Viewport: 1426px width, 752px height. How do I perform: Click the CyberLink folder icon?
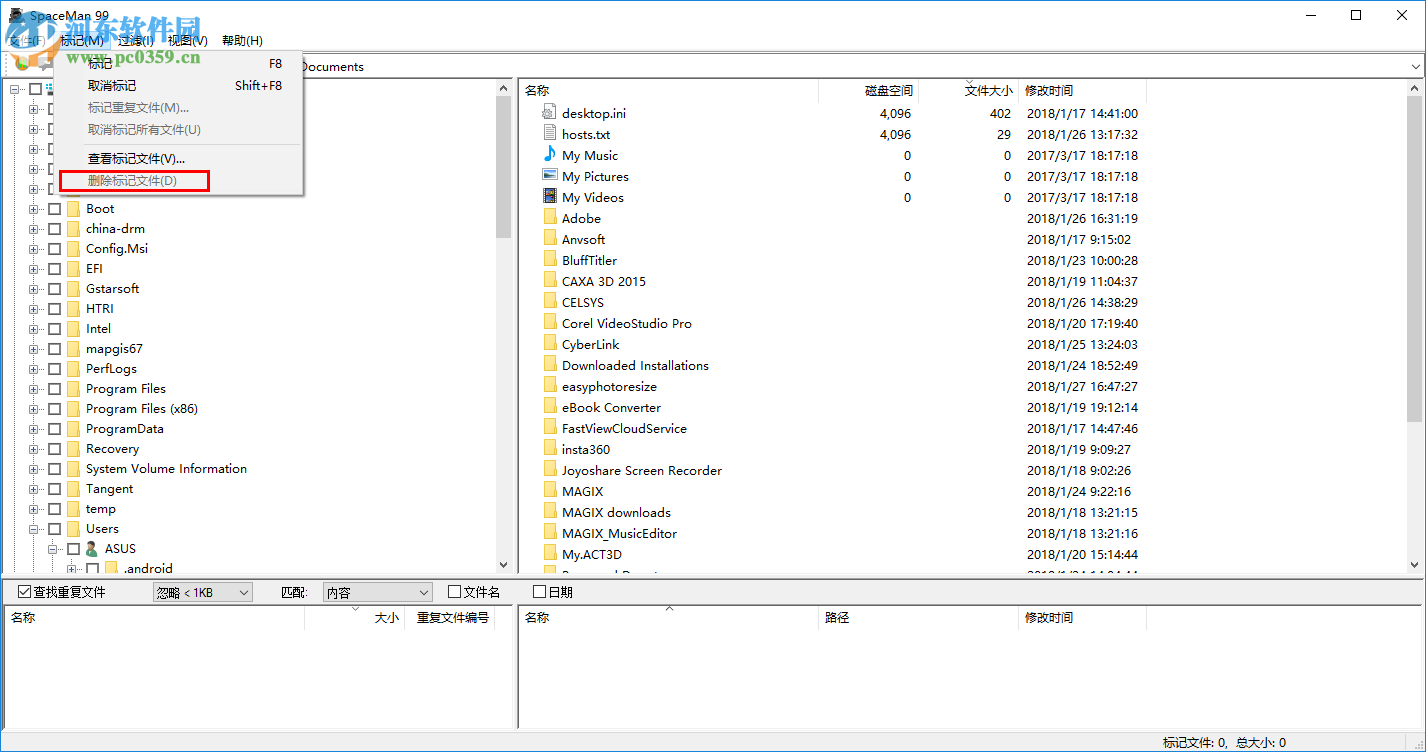tap(550, 344)
